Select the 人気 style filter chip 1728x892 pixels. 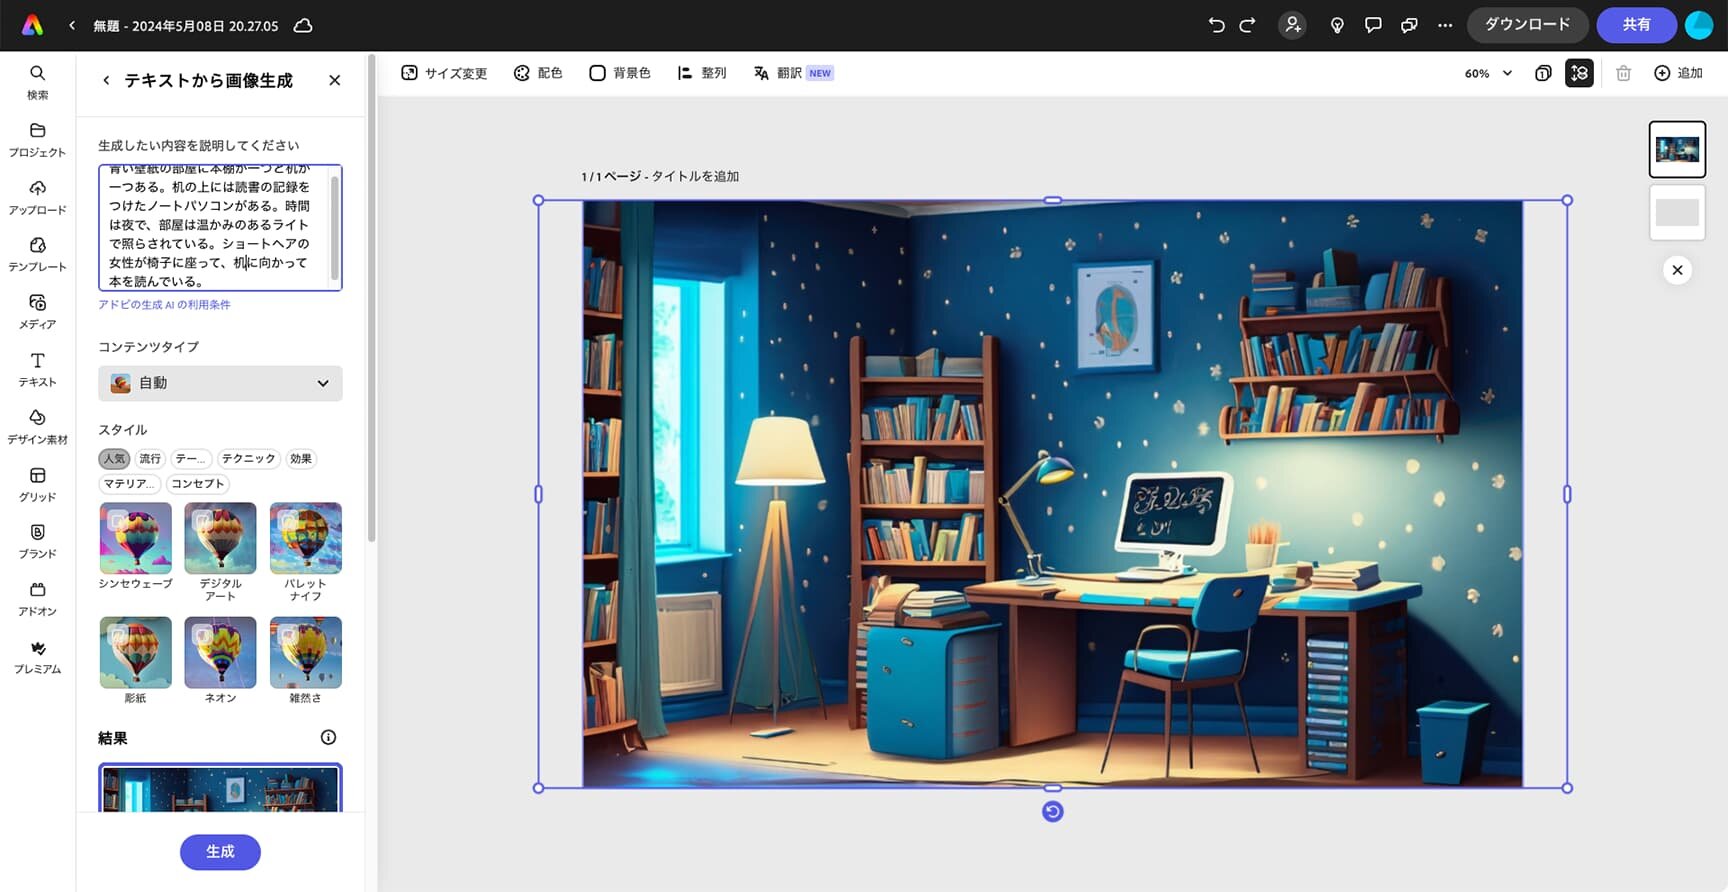pos(114,458)
